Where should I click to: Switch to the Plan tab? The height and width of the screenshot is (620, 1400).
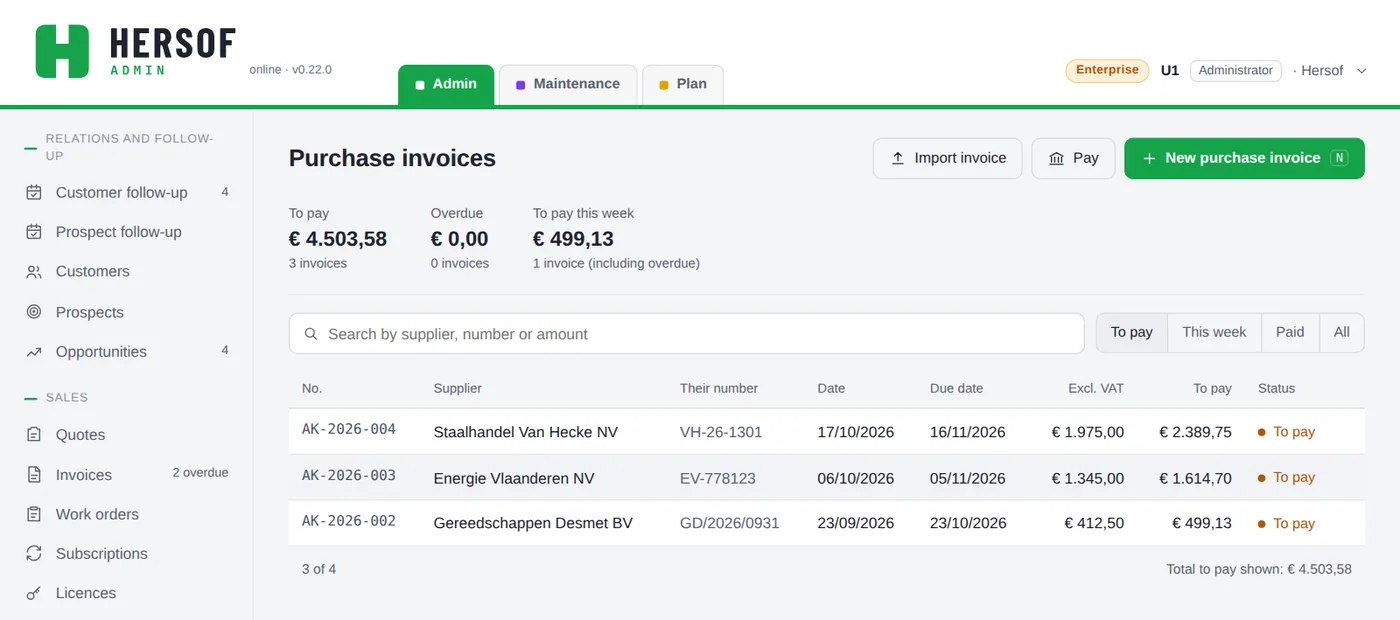[683, 84]
